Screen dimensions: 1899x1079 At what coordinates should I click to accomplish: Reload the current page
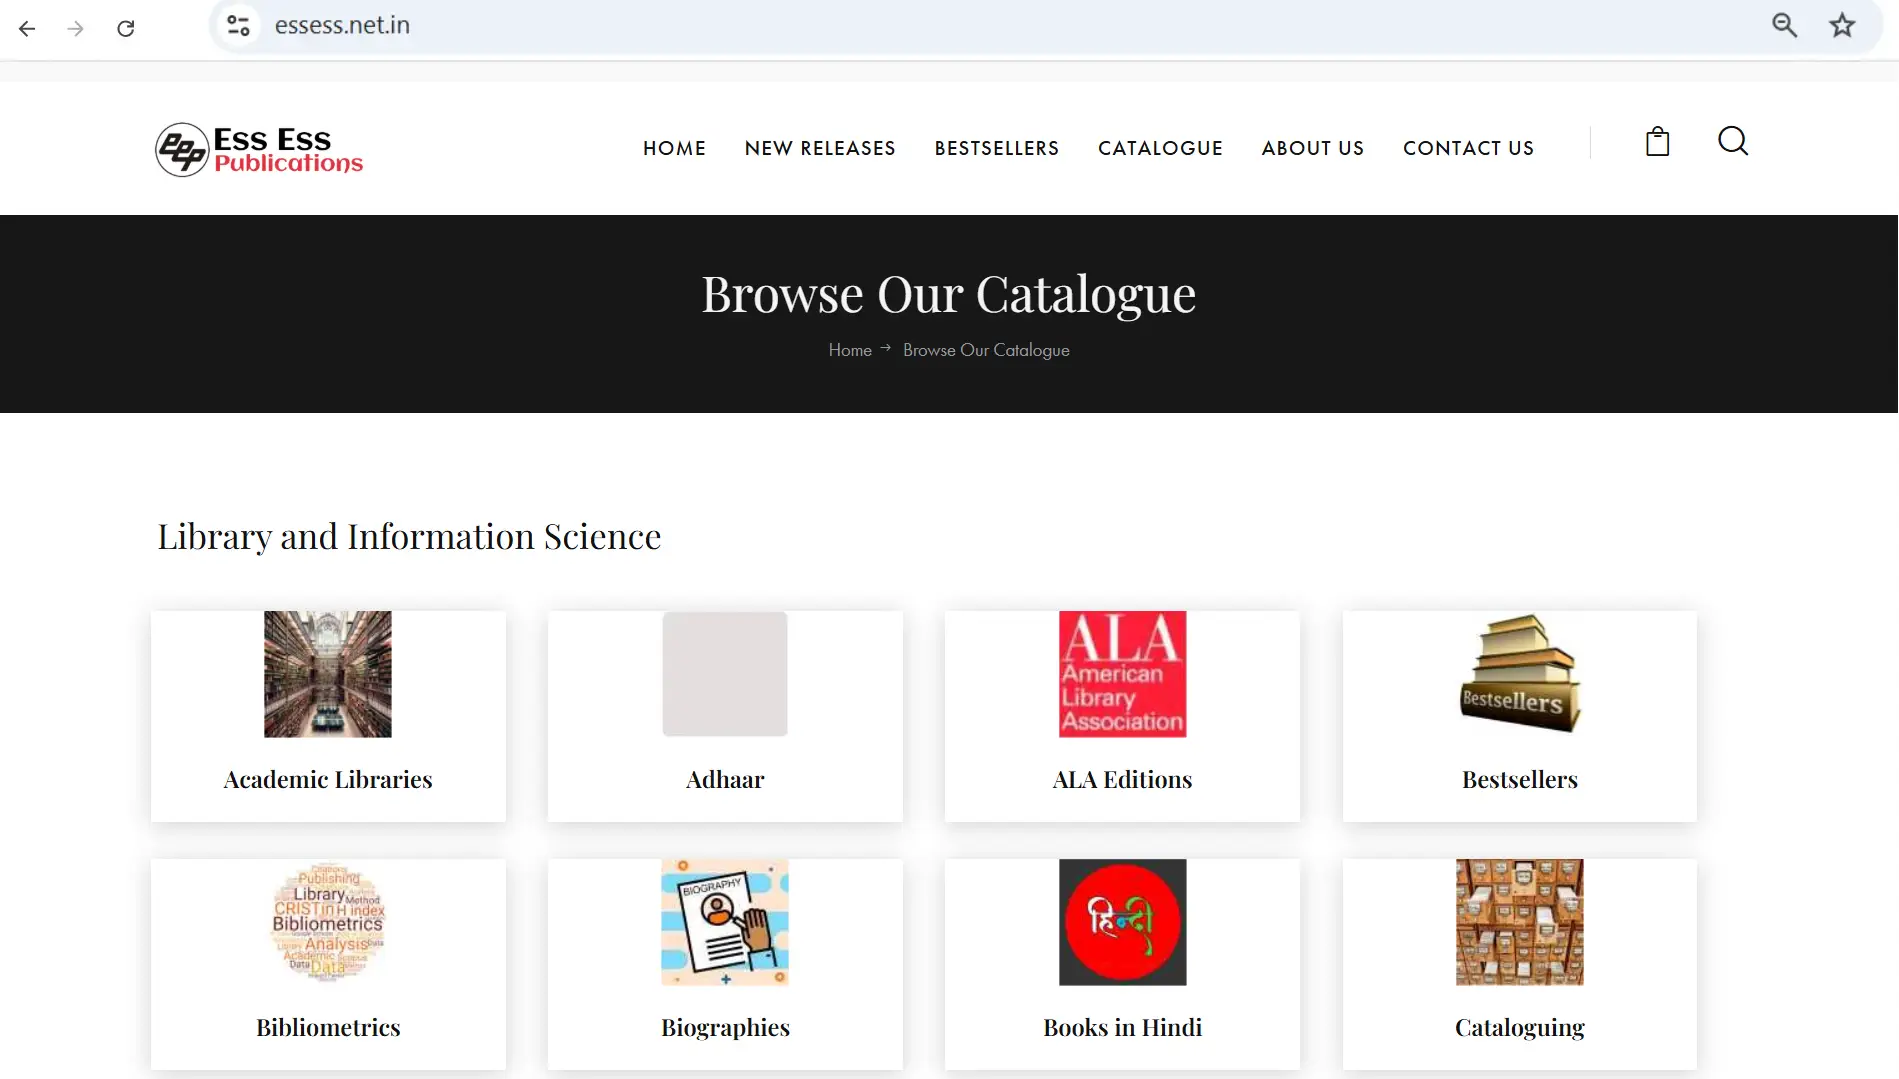(125, 28)
